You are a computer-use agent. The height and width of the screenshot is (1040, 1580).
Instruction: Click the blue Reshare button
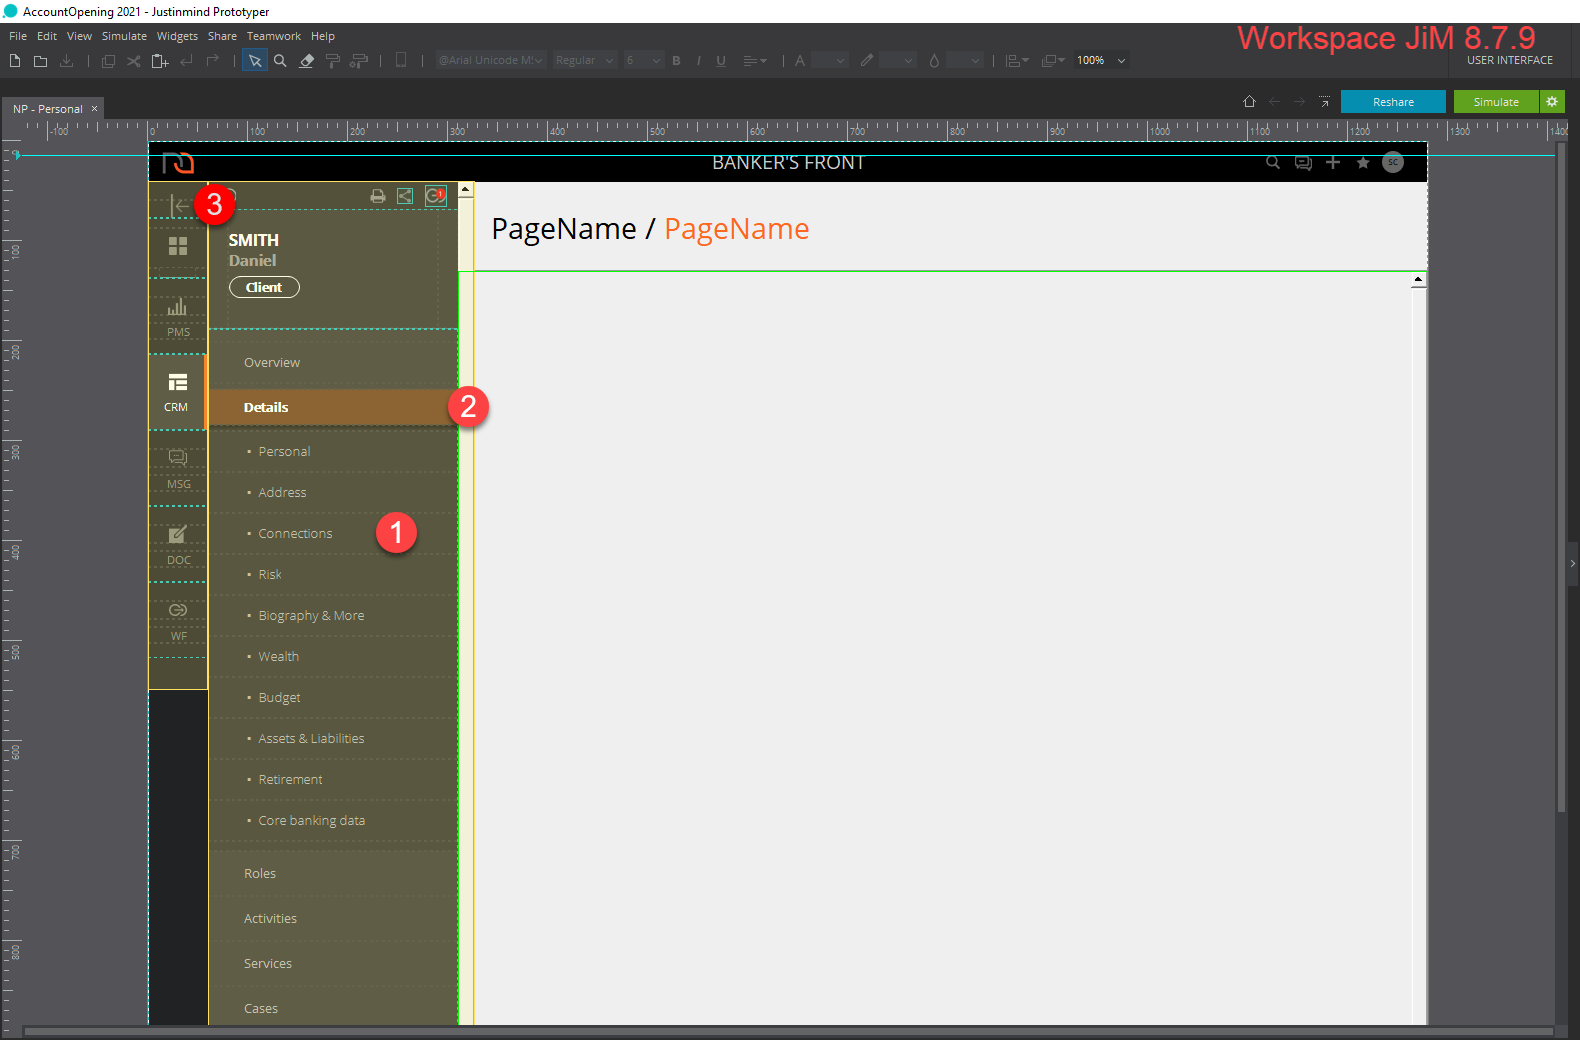click(1392, 102)
